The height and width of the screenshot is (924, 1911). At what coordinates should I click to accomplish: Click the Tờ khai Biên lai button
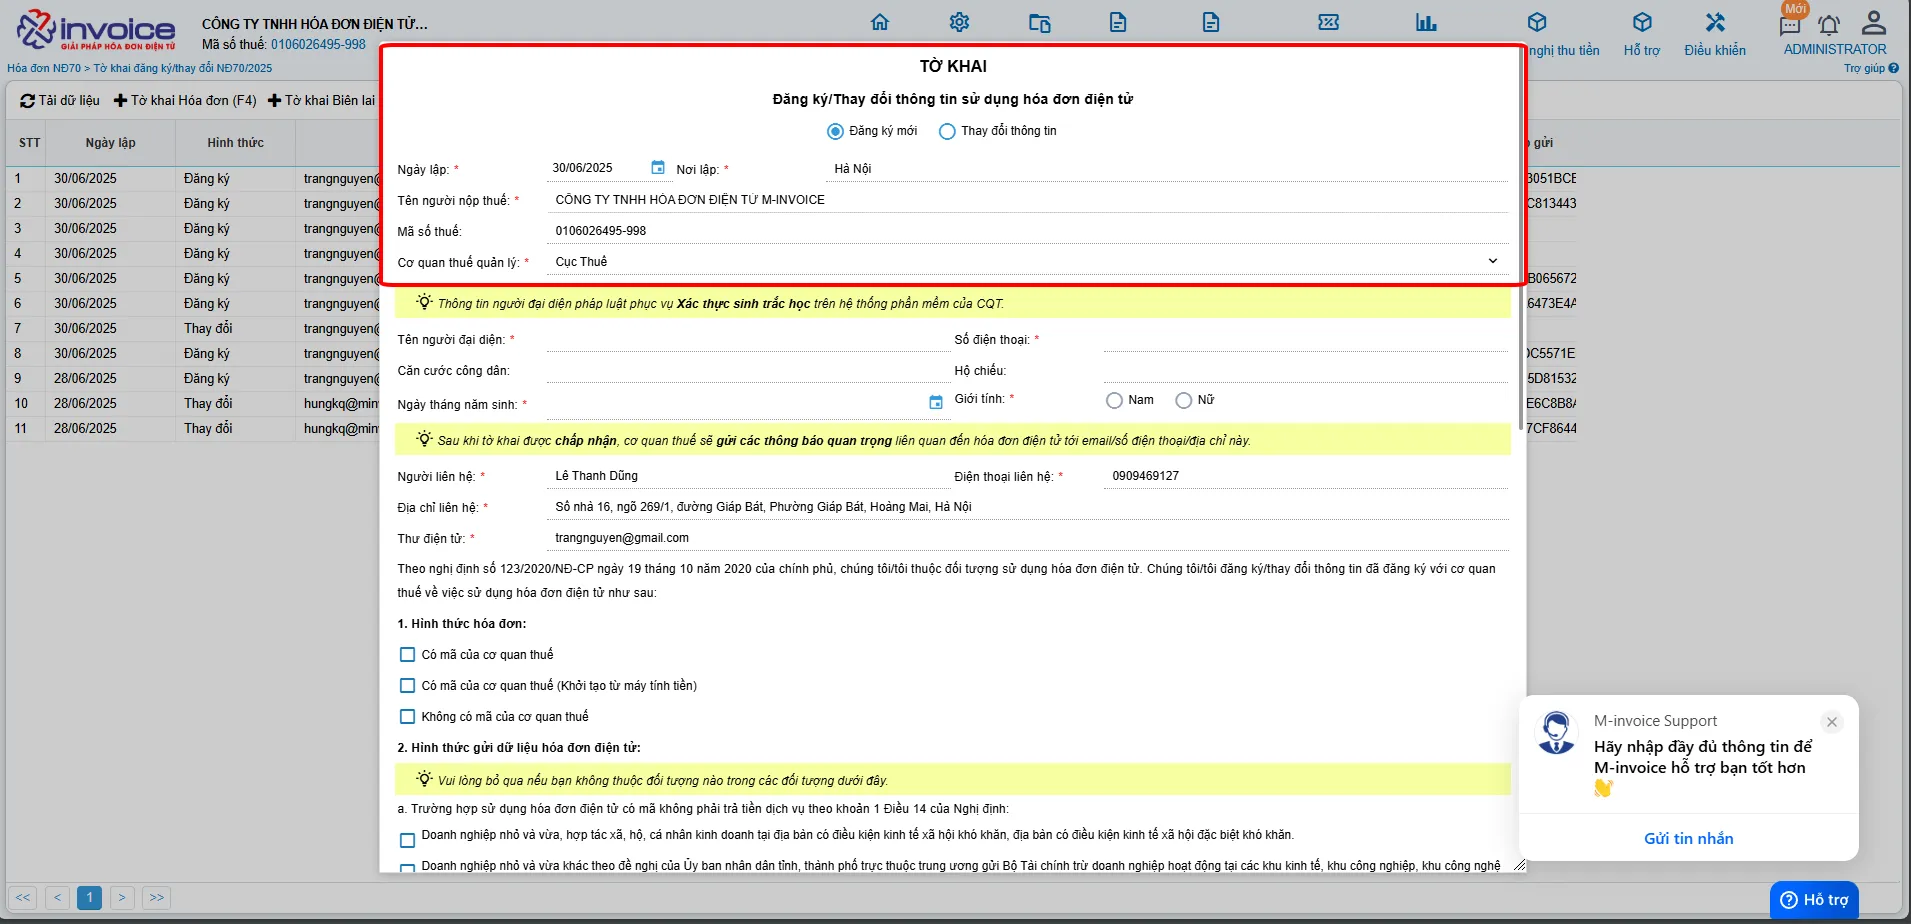point(321,100)
